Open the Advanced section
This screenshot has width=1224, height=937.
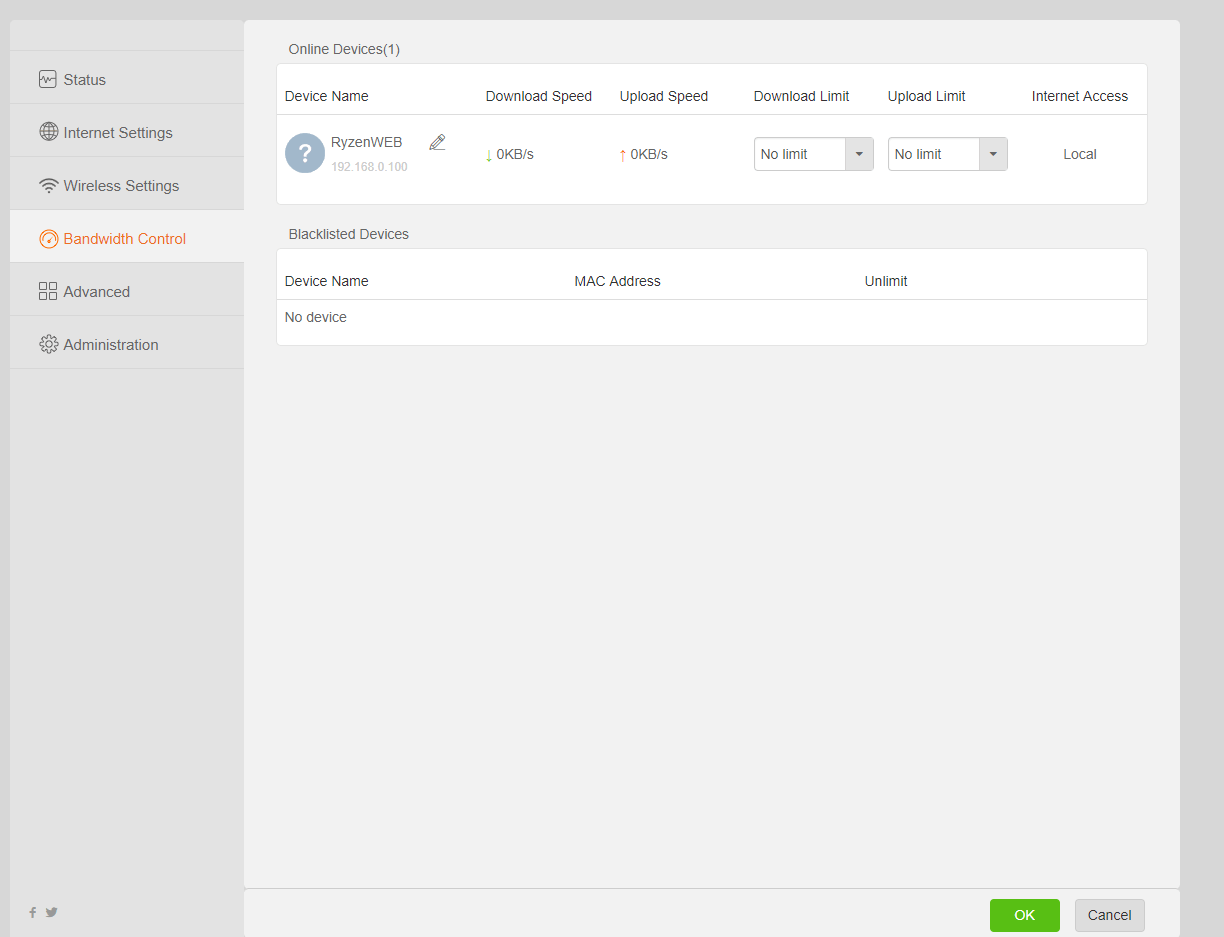click(x=96, y=292)
